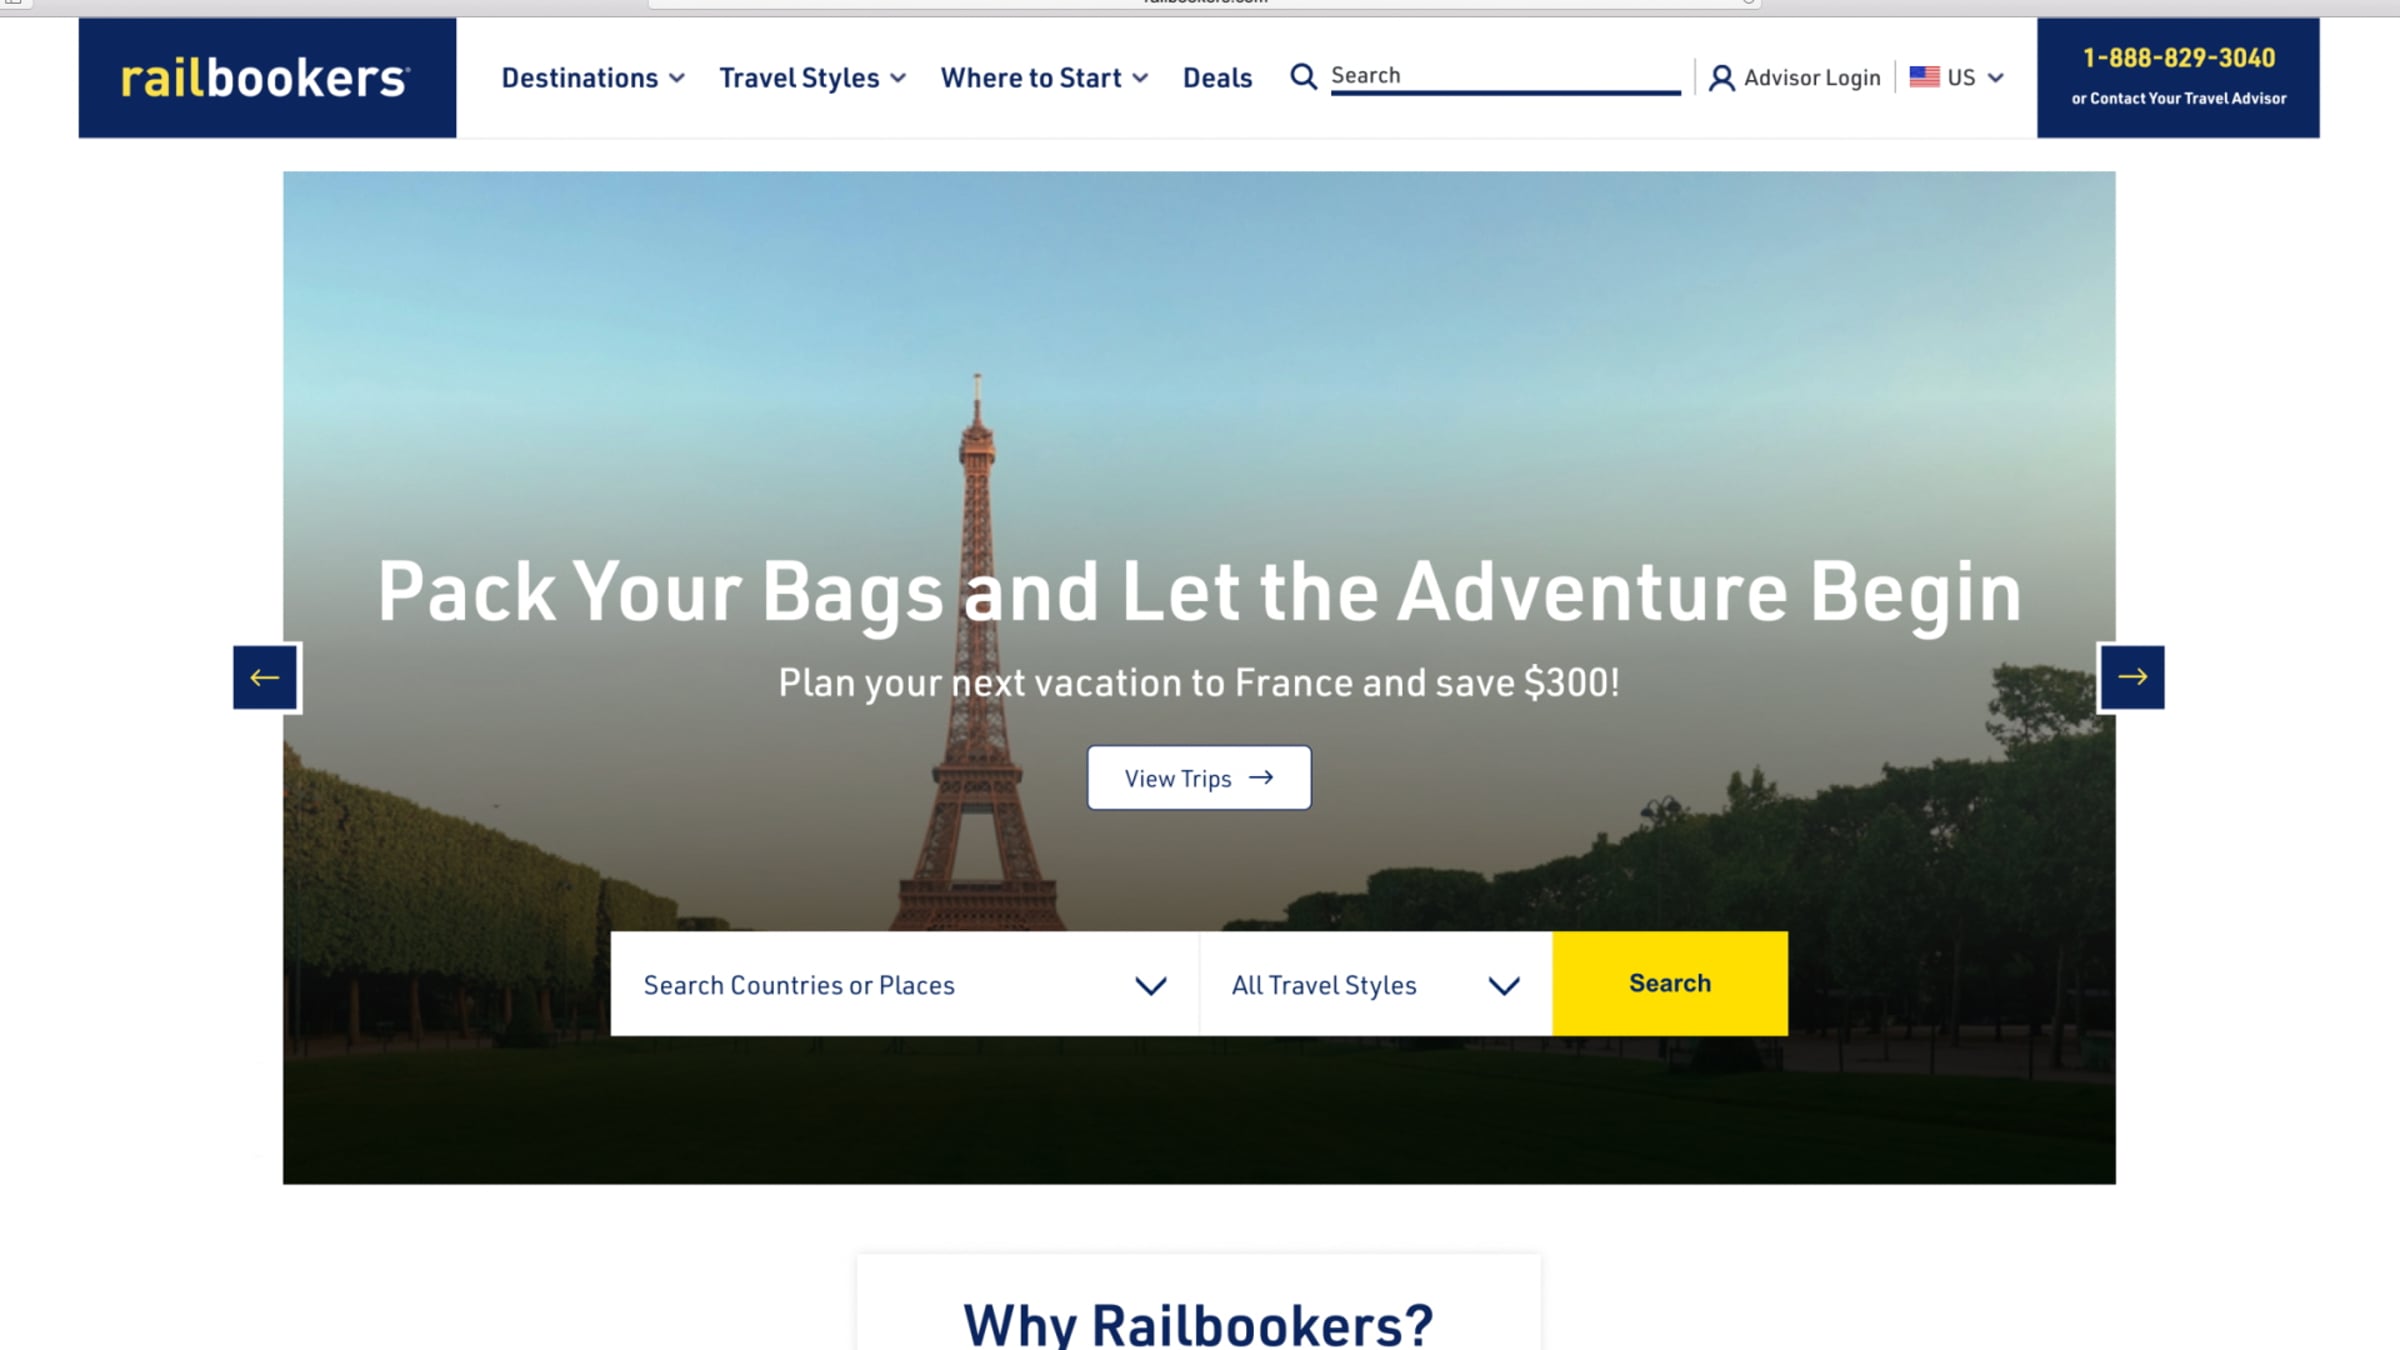Click the magnifying glass search icon

coord(1303,76)
